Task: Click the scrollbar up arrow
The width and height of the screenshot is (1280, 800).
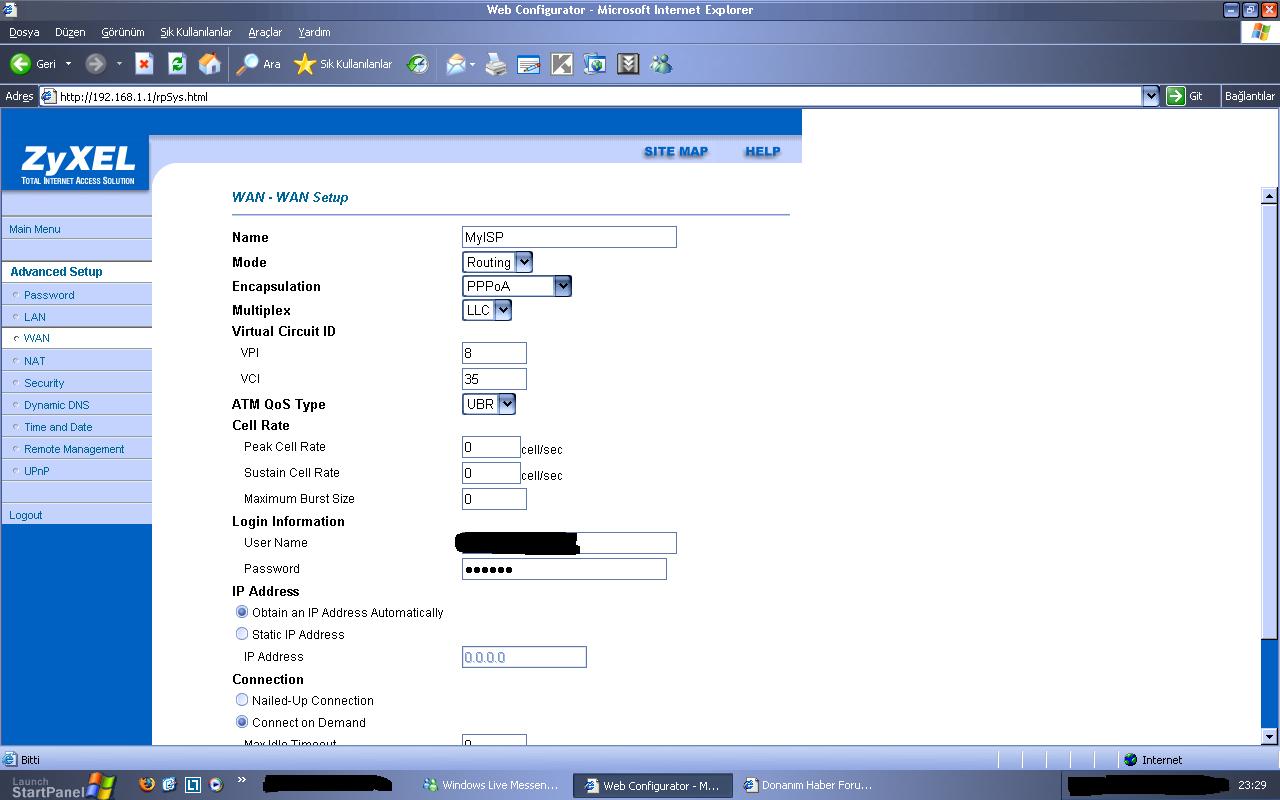Action: pyautogui.click(x=1270, y=195)
